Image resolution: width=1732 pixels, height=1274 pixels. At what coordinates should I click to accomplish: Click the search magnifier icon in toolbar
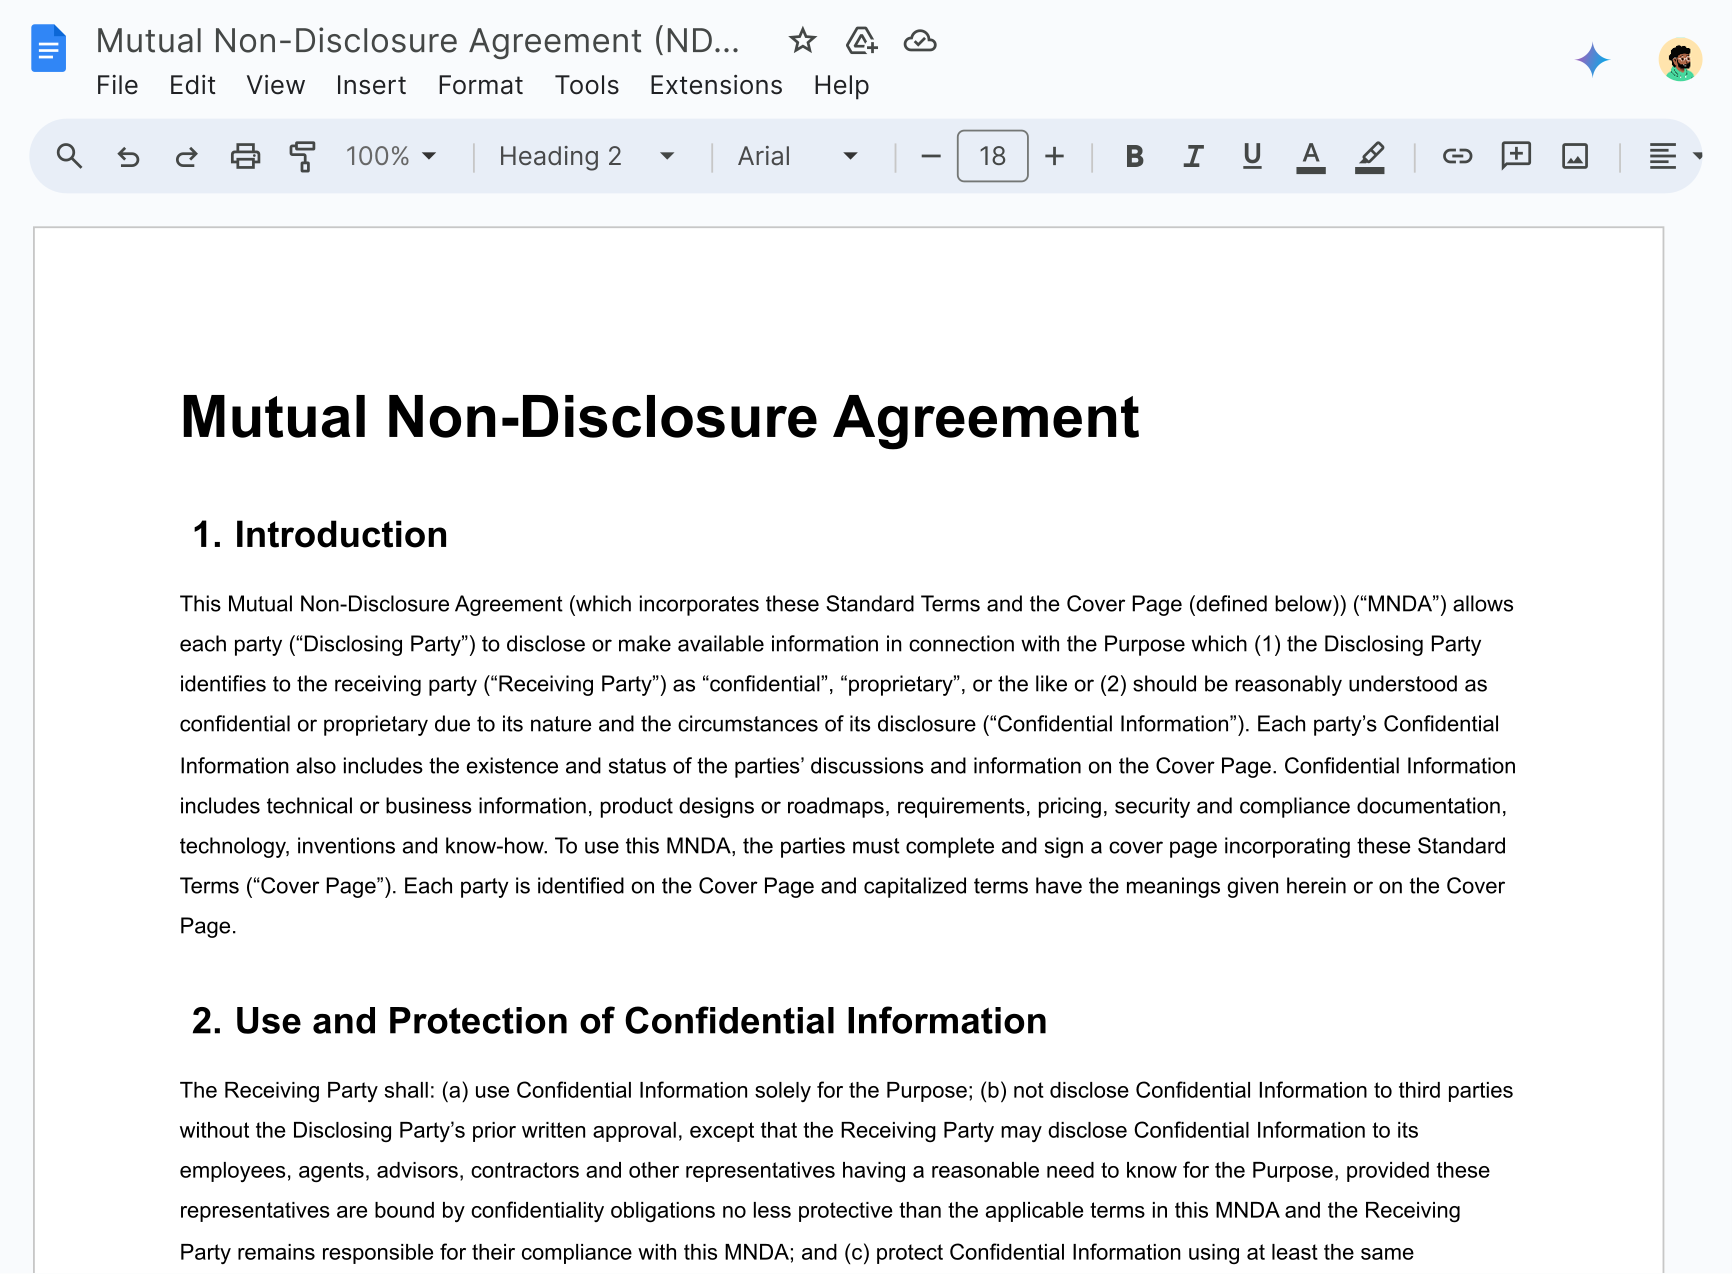69,156
